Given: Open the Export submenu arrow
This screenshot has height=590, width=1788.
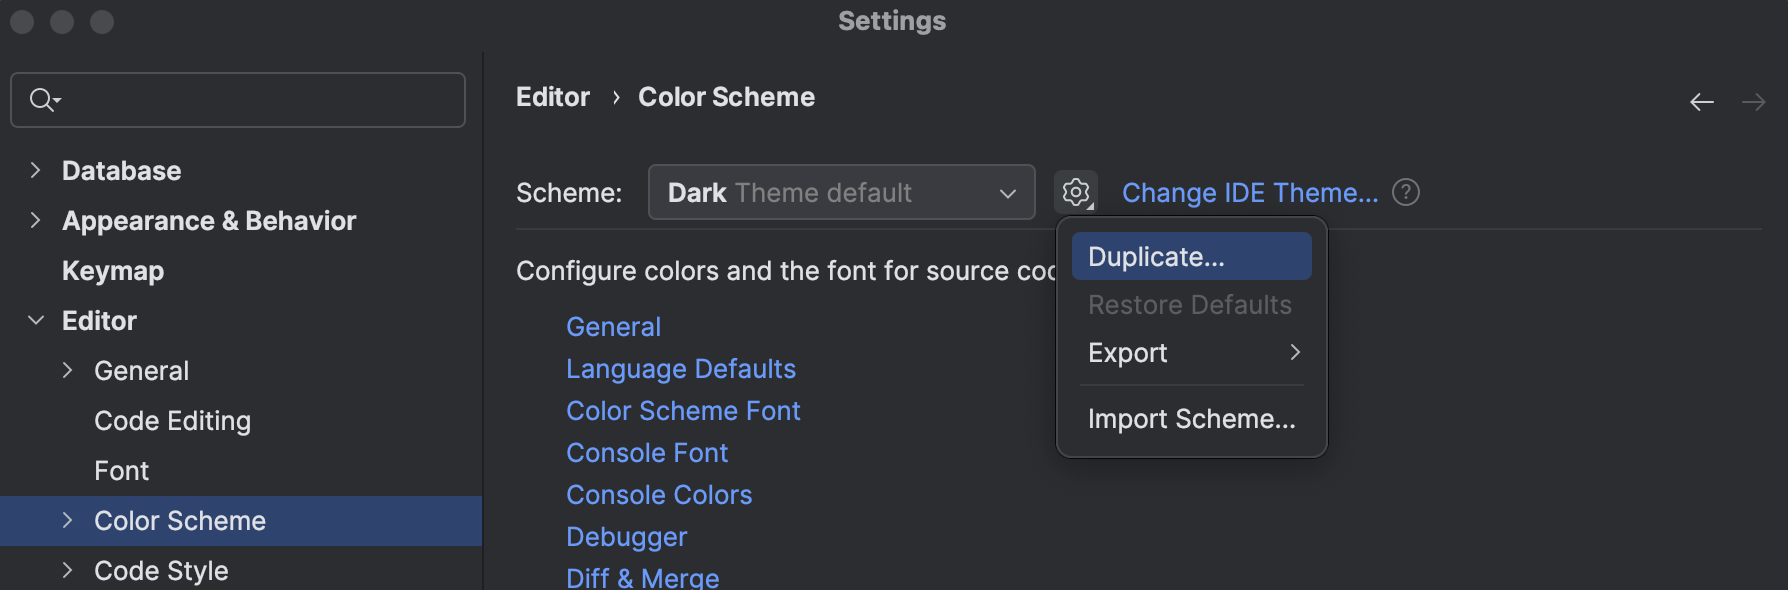Looking at the screenshot, I should pos(1295,352).
